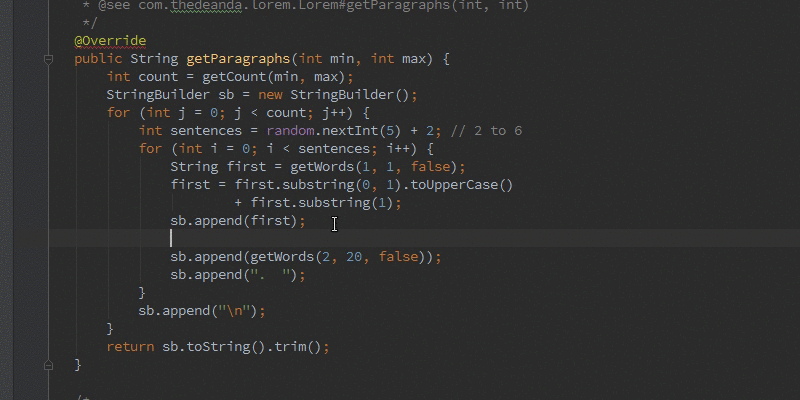
Task: Click random.nextInt(5) call
Action: tap(334, 131)
